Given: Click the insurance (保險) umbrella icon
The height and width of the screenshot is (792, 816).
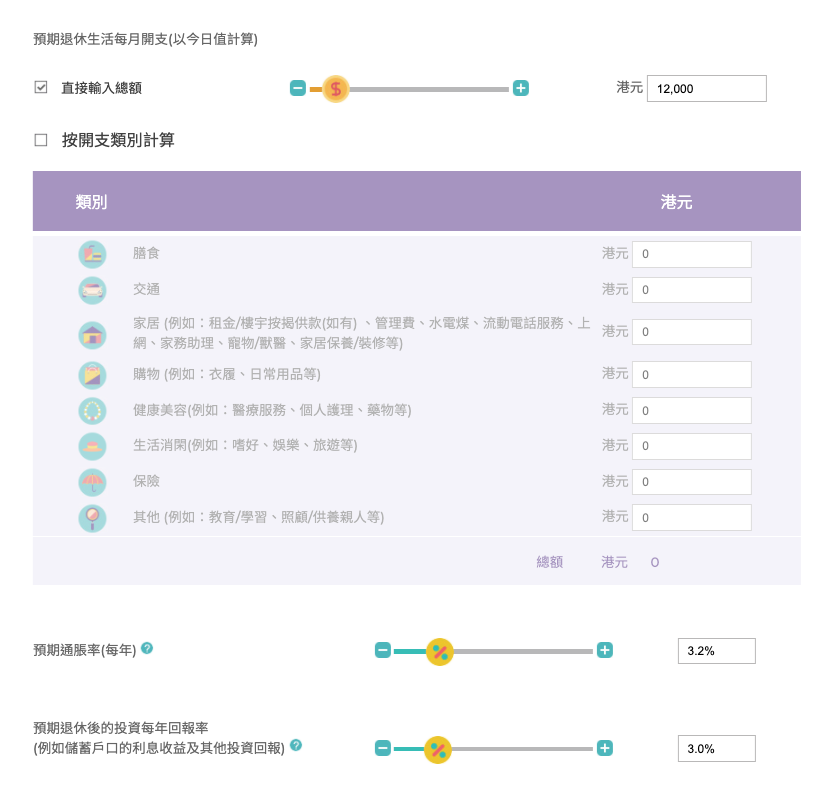Looking at the screenshot, I should click(92, 482).
